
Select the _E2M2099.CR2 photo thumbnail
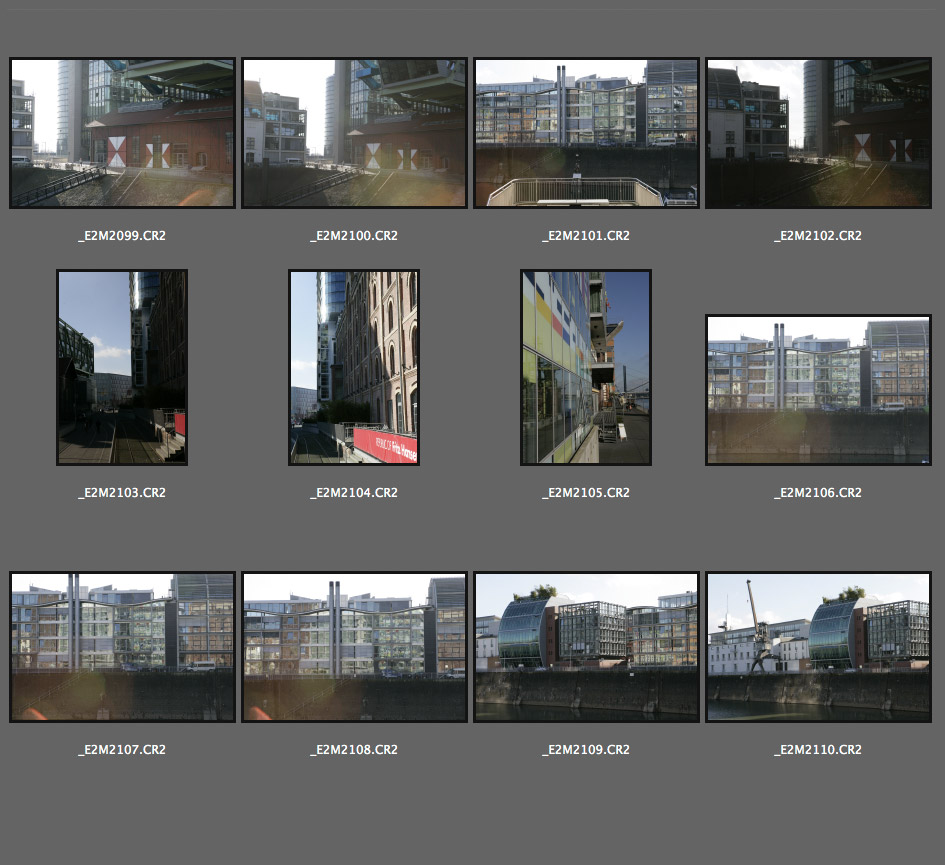pyautogui.click(x=122, y=133)
